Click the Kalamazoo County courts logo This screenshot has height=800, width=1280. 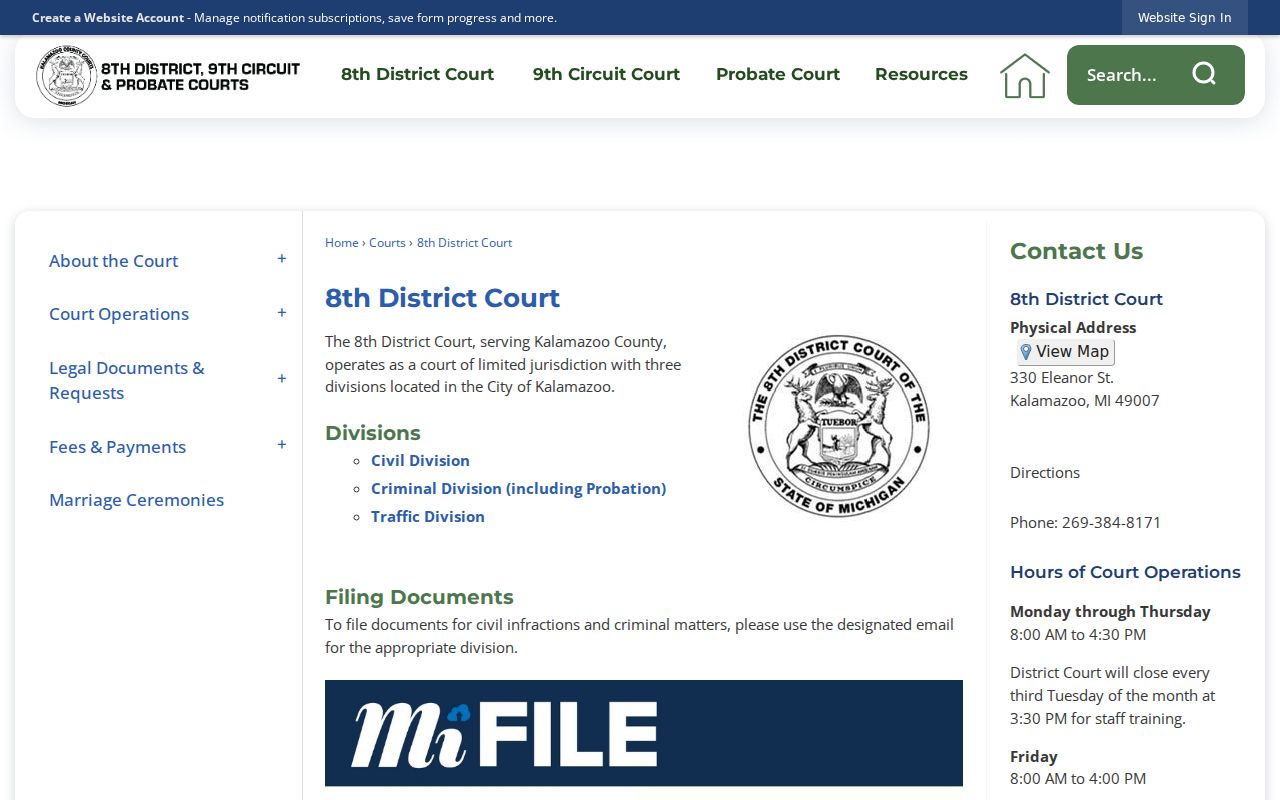(x=168, y=76)
